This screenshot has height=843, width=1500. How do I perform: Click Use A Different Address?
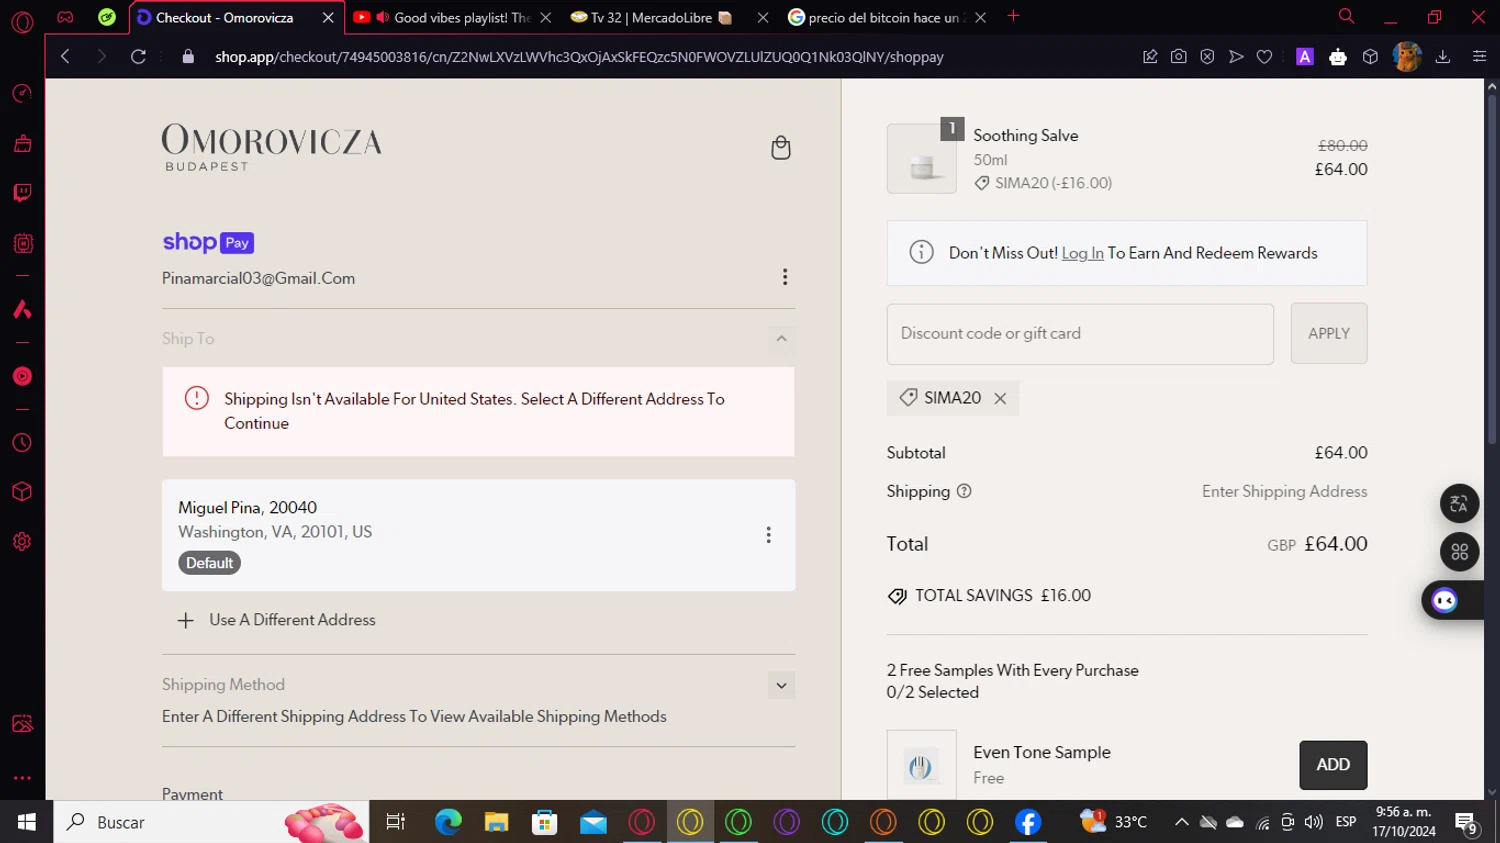point(277,620)
